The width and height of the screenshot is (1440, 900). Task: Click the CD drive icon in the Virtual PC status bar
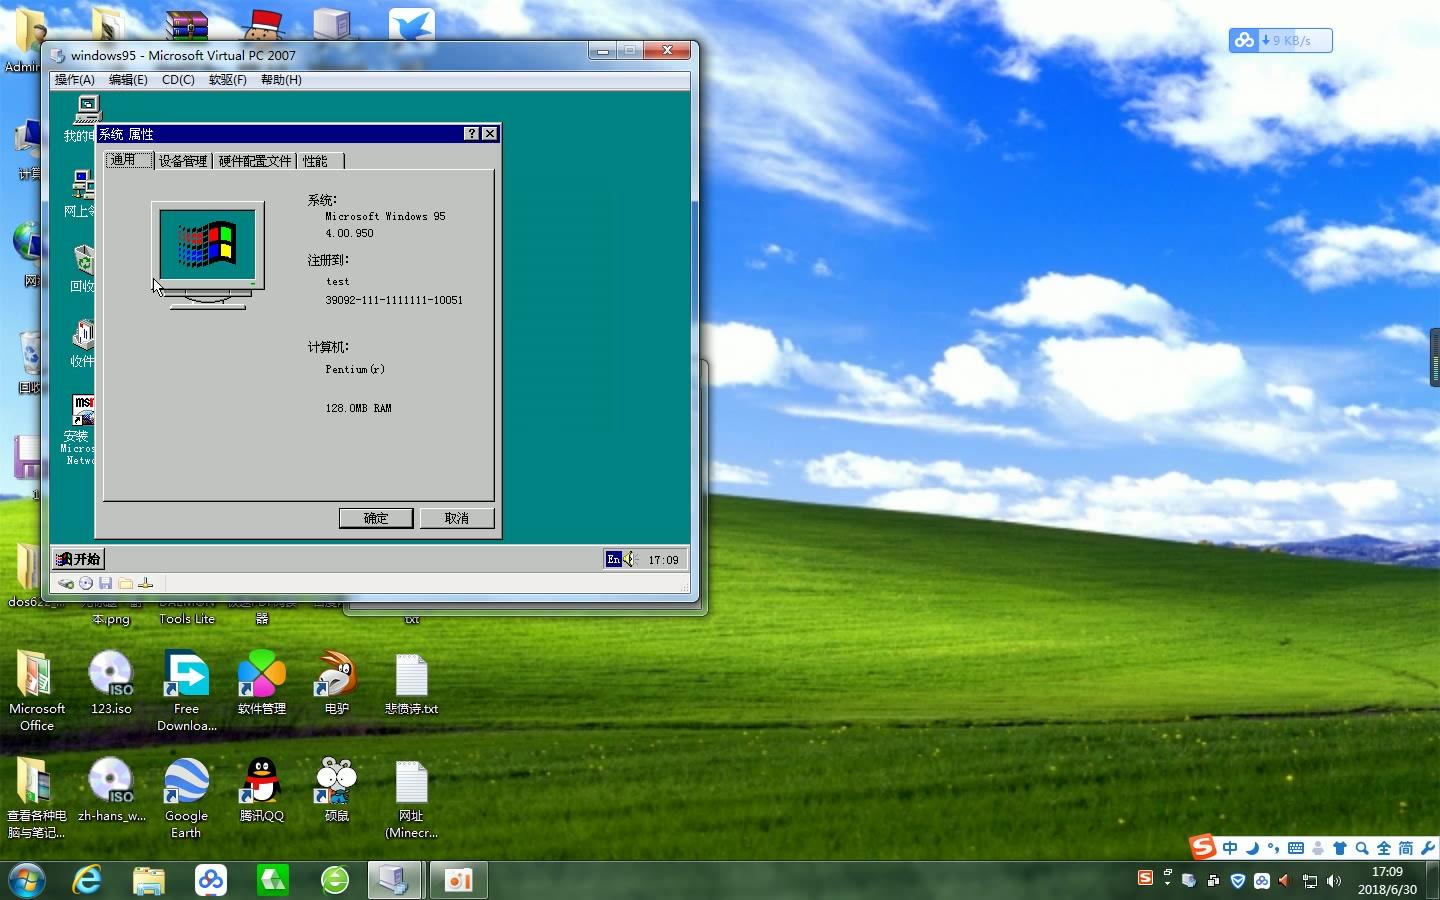pos(86,583)
